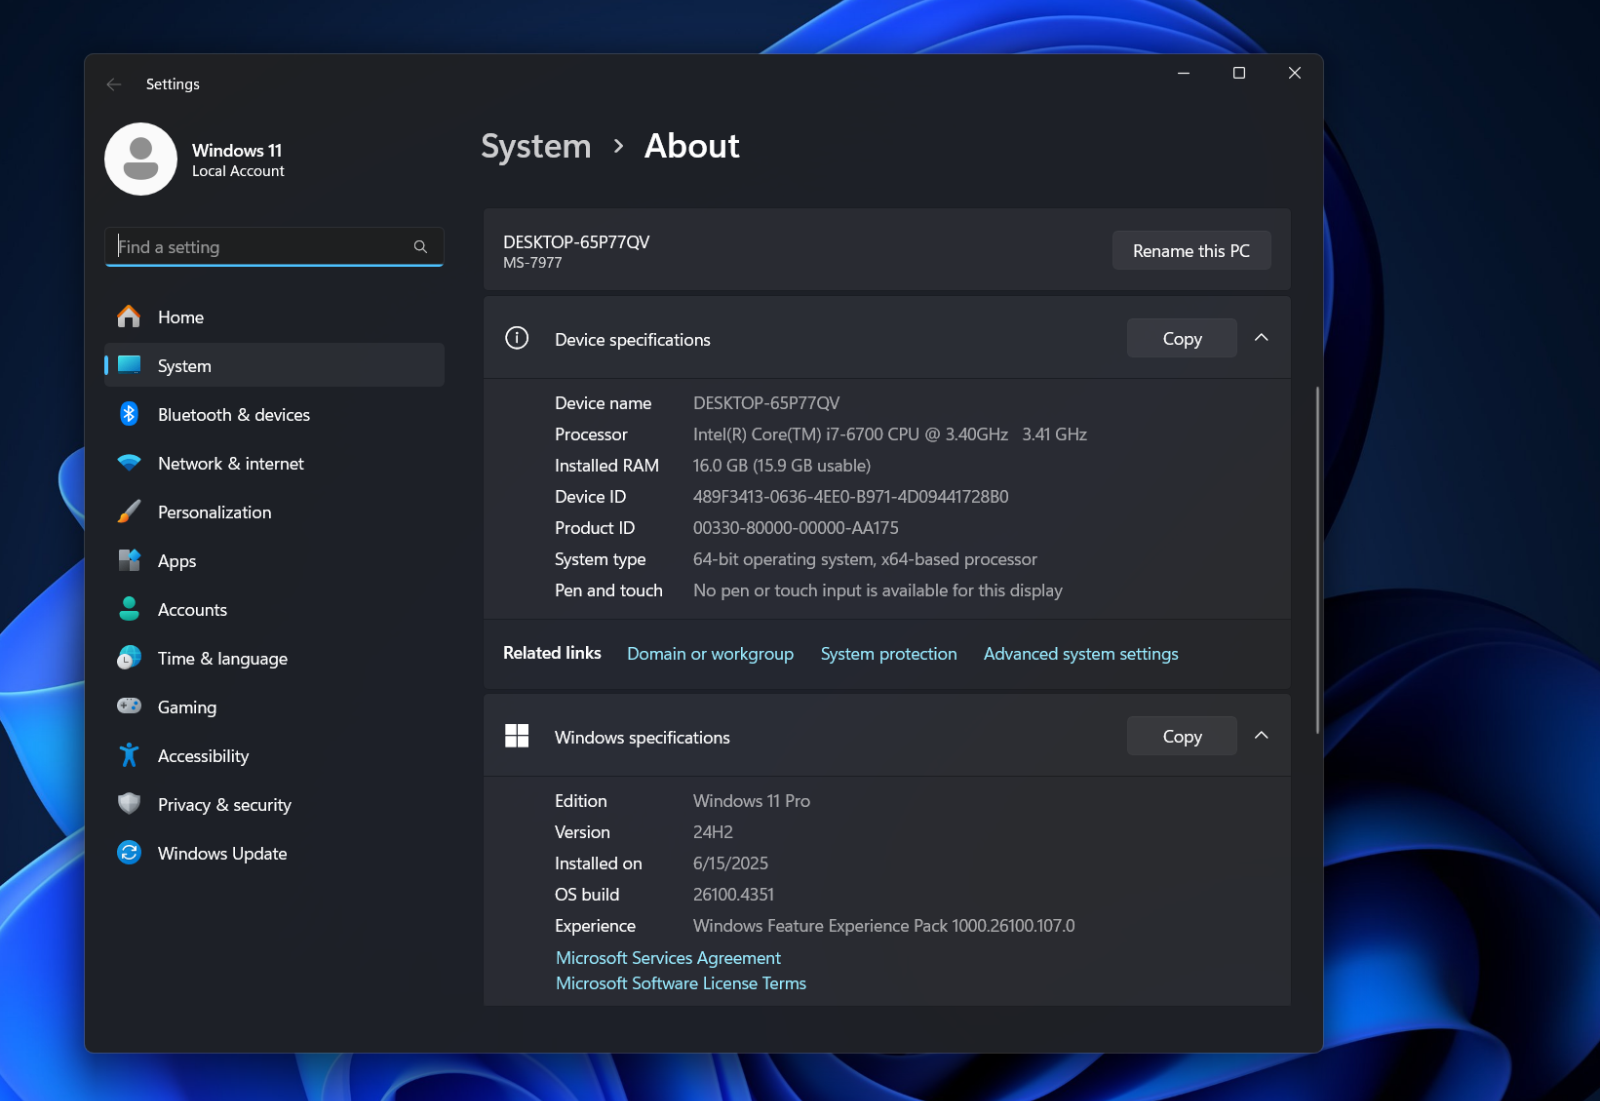The height and width of the screenshot is (1101, 1600).
Task: Click the info icon beside Device specifications
Action: pyautogui.click(x=517, y=338)
